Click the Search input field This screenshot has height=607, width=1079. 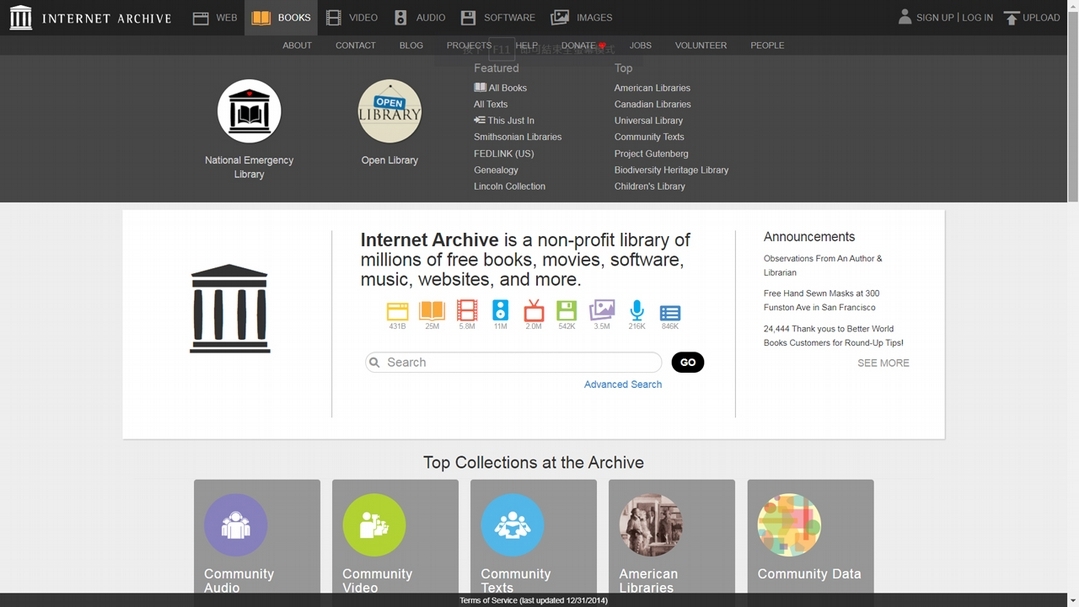[x=513, y=362]
